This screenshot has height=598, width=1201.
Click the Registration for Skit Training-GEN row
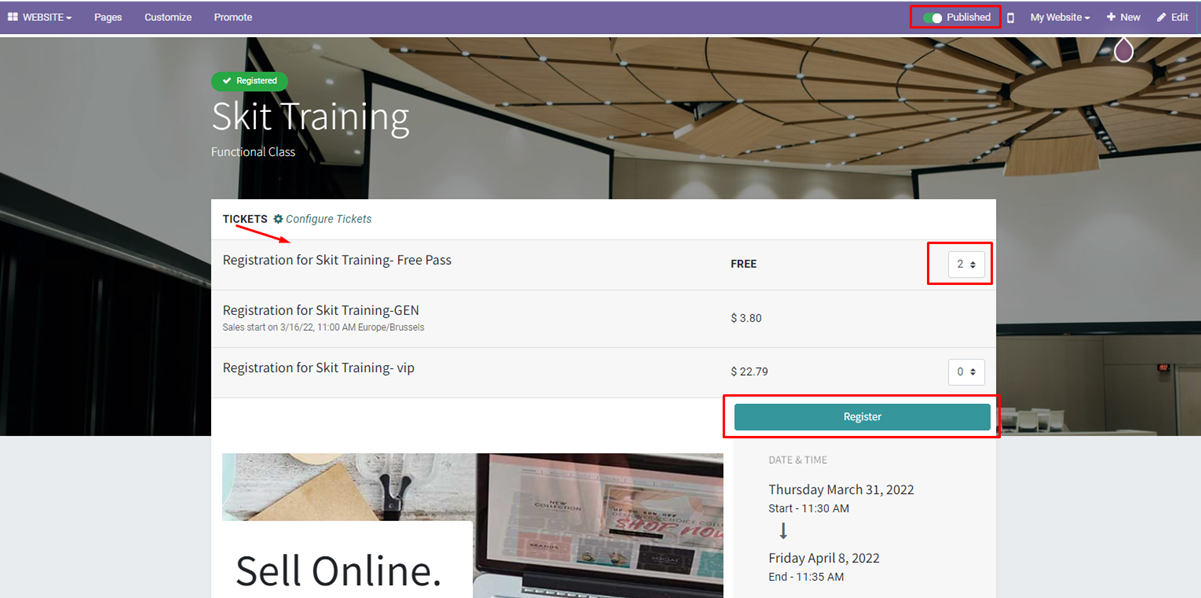pos(320,311)
